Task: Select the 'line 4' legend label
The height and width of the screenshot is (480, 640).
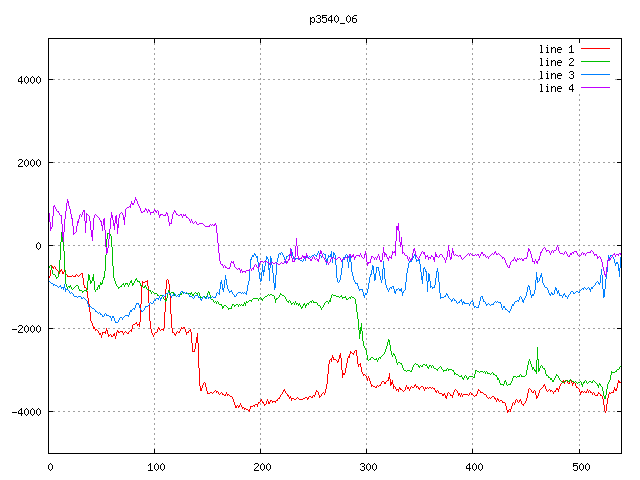Action: (x=556, y=88)
